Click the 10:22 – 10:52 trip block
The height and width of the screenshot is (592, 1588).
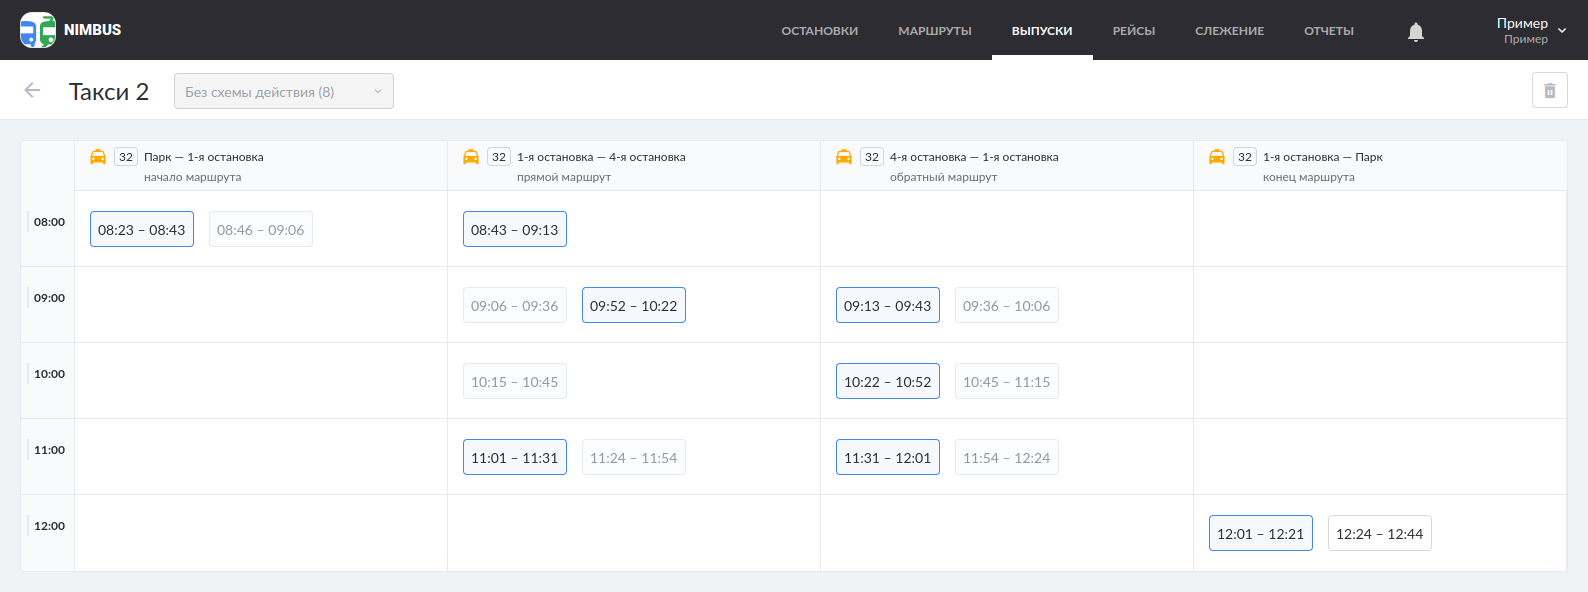(x=888, y=382)
